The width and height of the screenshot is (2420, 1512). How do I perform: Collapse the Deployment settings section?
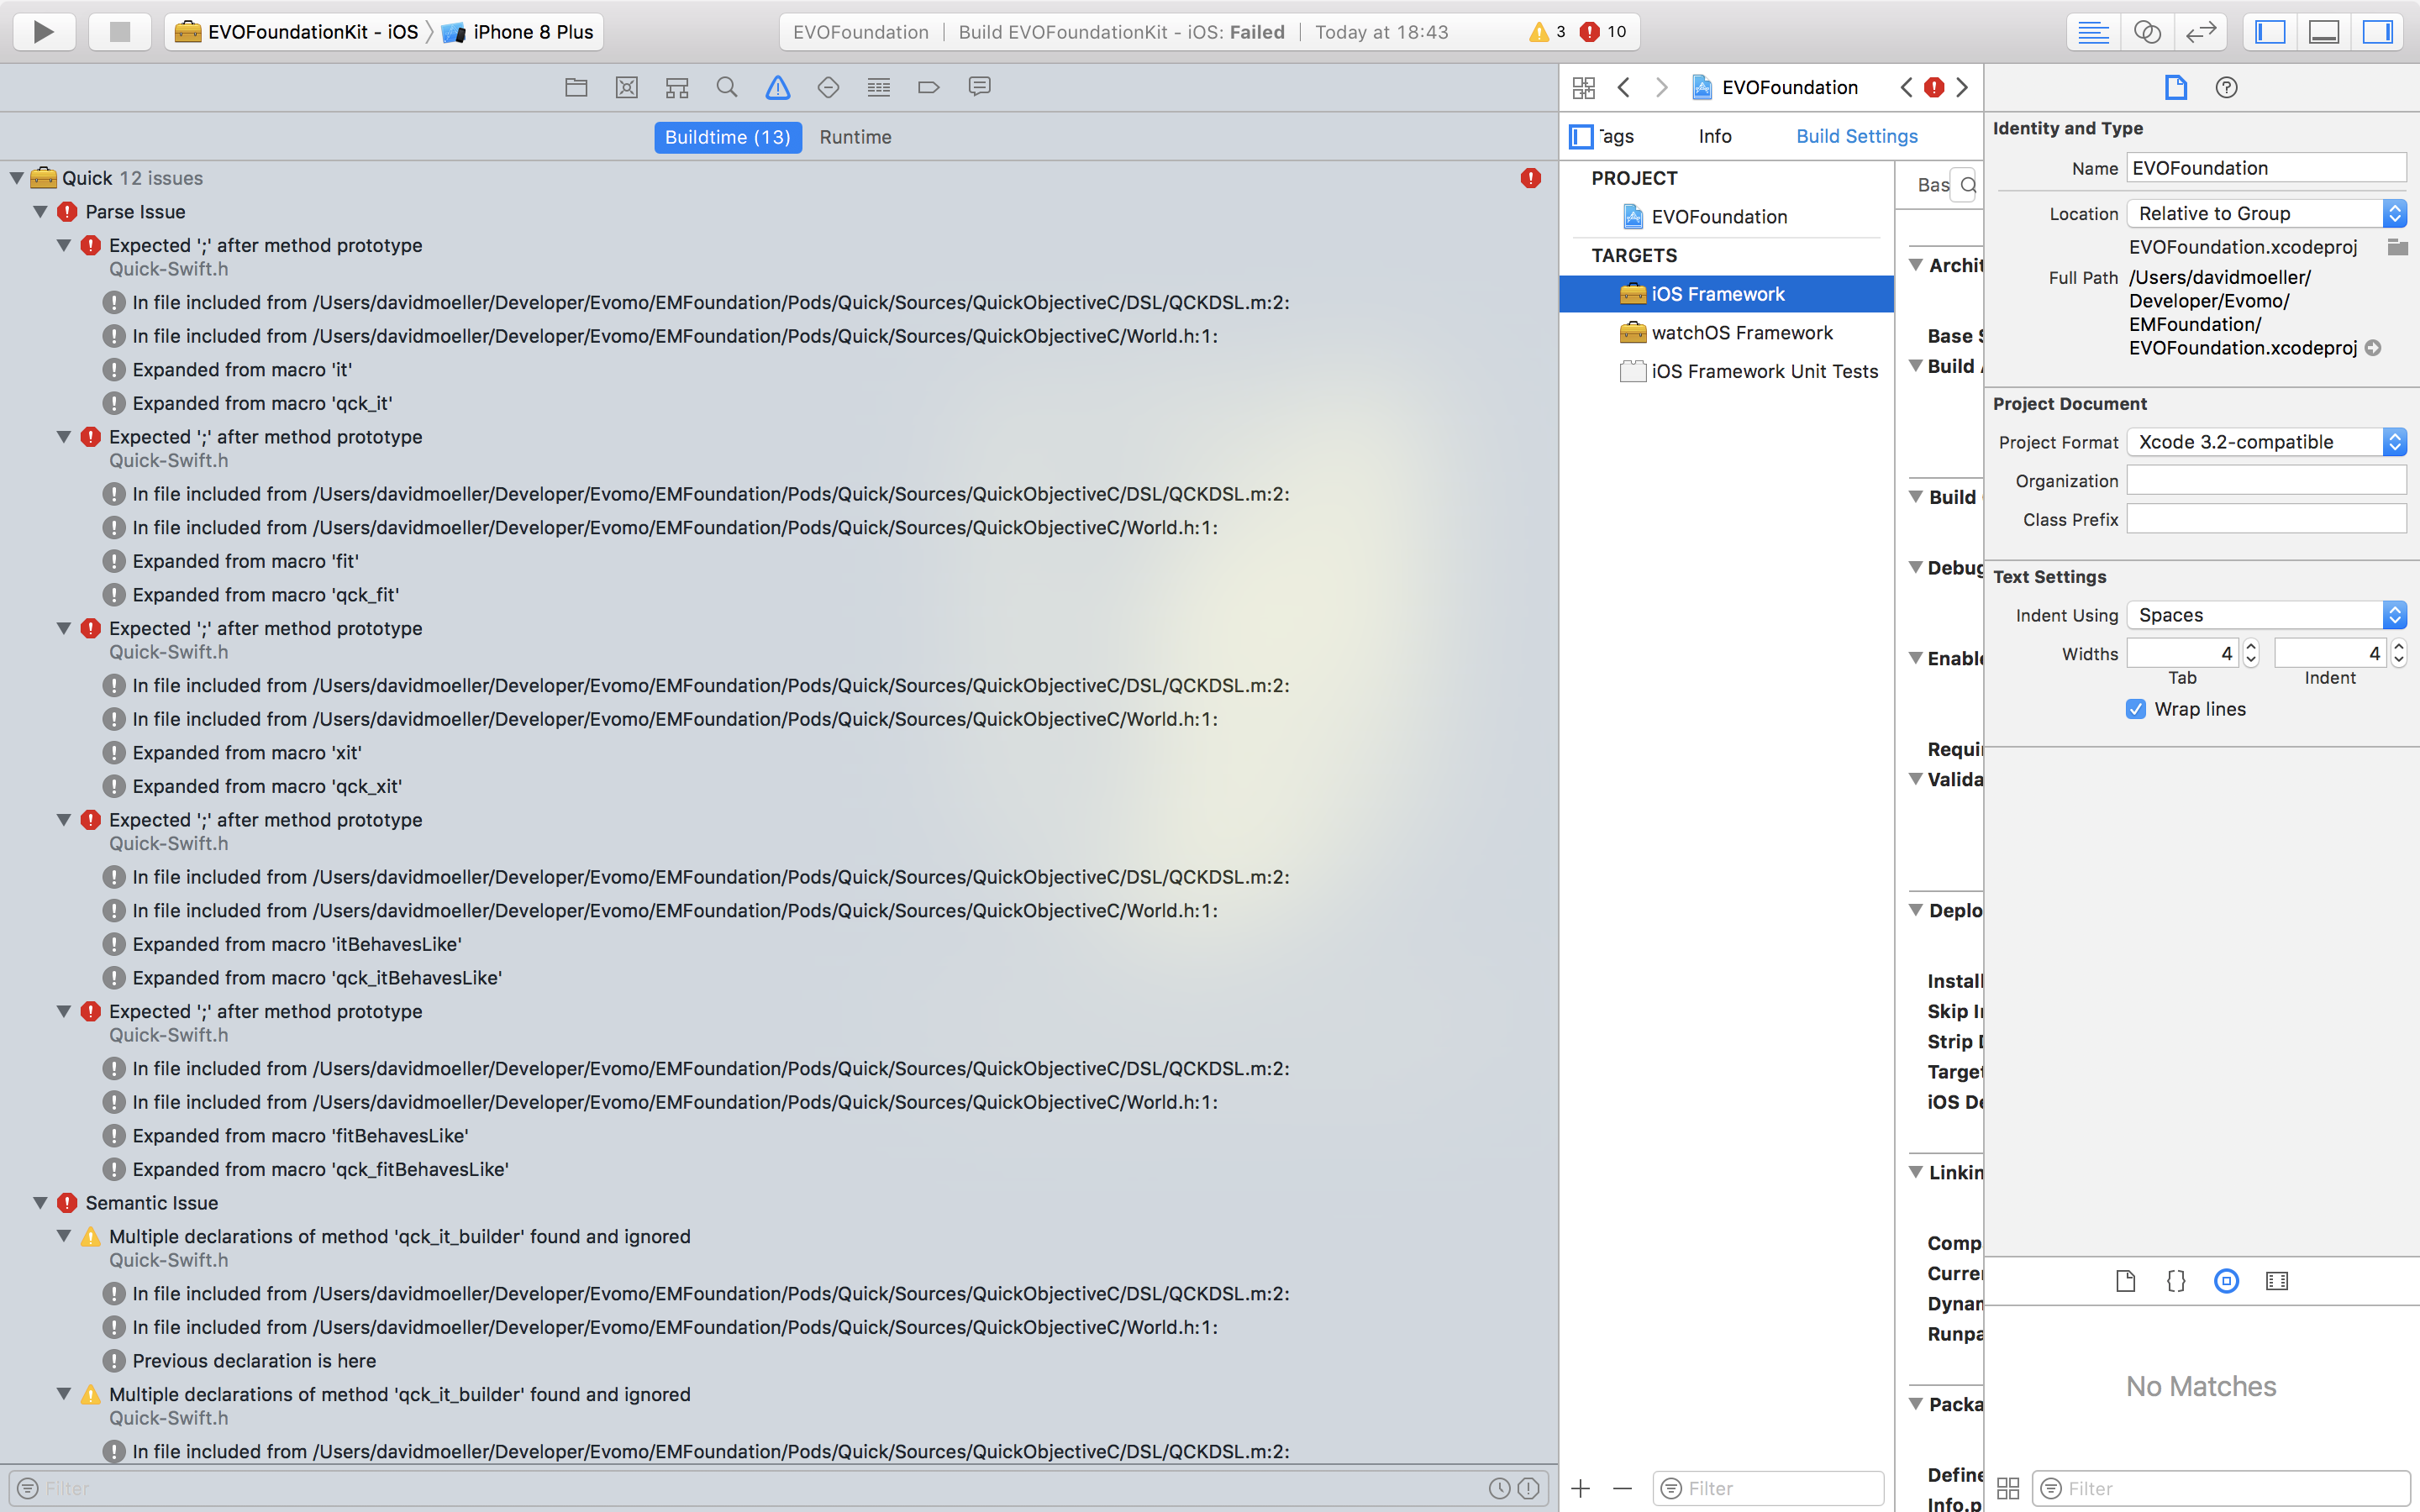tap(1916, 910)
